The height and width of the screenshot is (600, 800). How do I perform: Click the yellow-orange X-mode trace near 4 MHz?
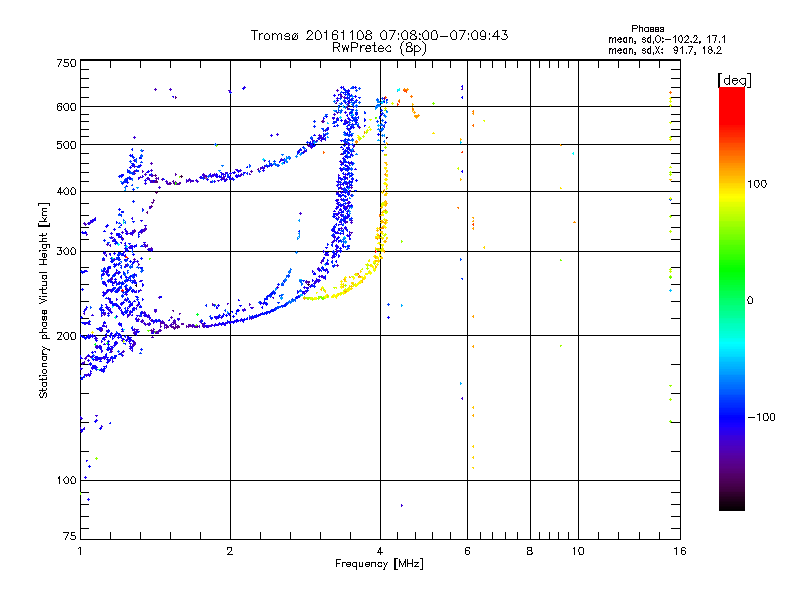pyautogui.click(x=382, y=204)
